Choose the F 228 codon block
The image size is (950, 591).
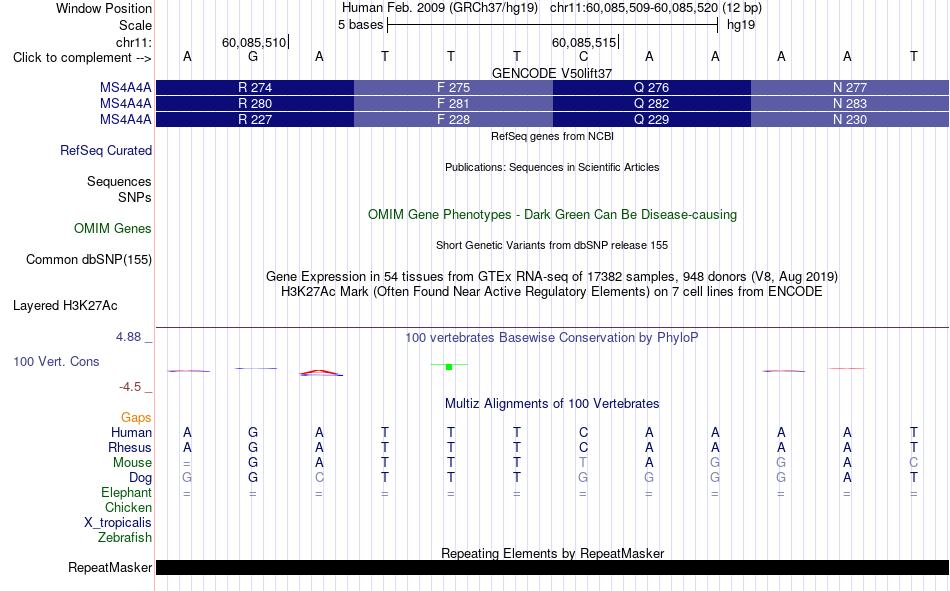click(453, 119)
